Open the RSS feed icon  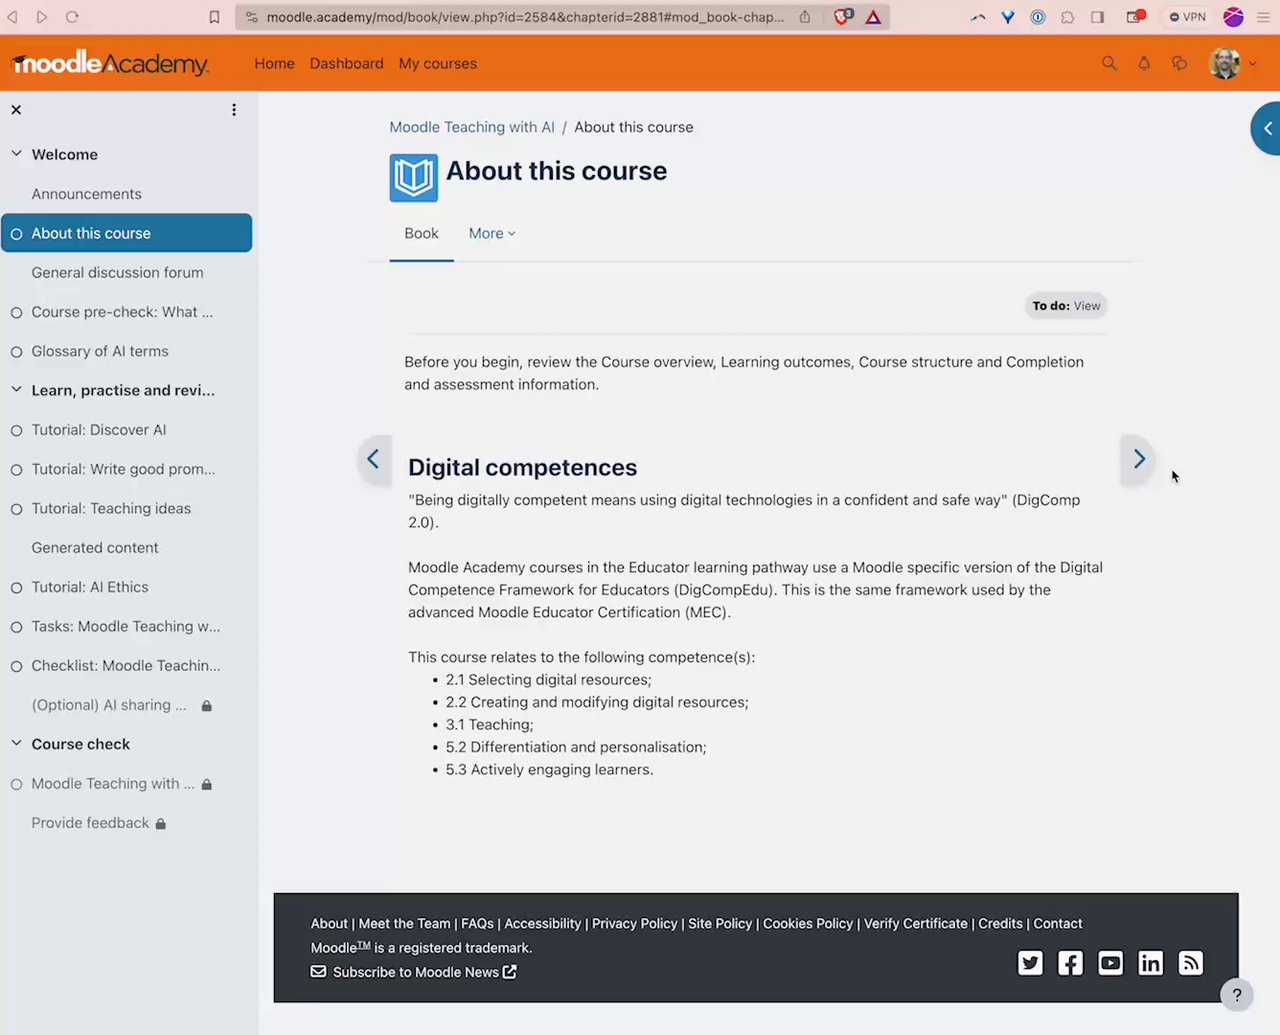(1190, 963)
